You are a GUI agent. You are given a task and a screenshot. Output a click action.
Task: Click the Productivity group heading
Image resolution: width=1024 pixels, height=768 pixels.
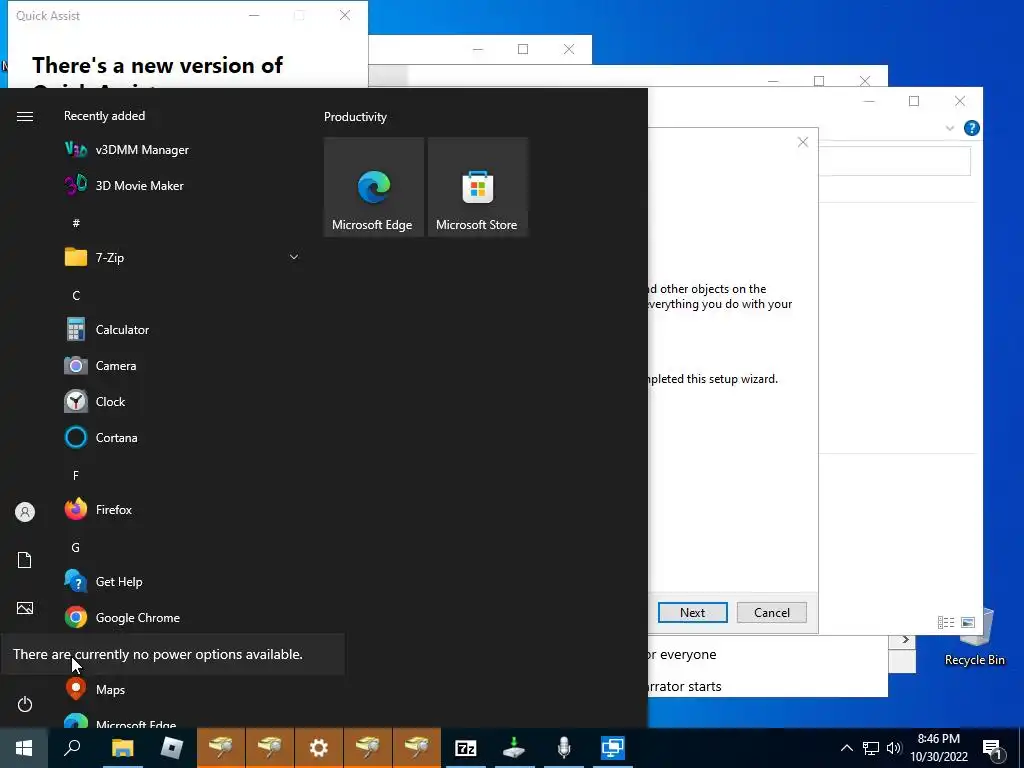[355, 117]
